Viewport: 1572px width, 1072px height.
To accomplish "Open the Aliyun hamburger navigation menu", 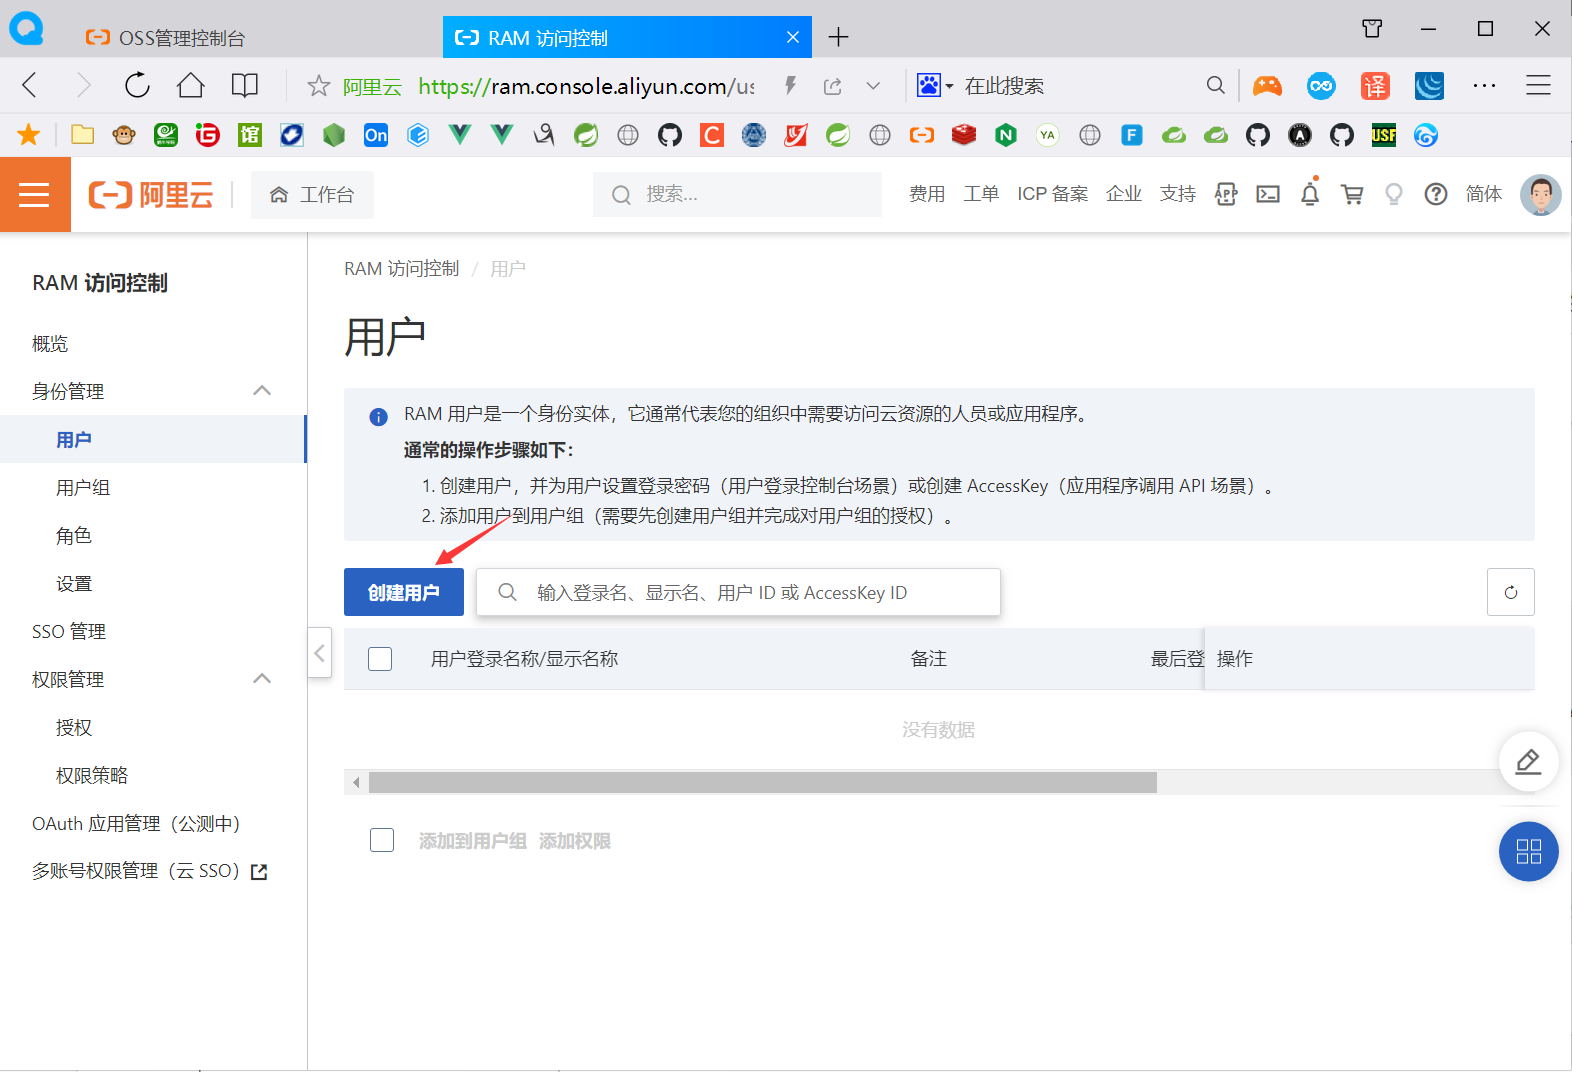I will coord(35,195).
